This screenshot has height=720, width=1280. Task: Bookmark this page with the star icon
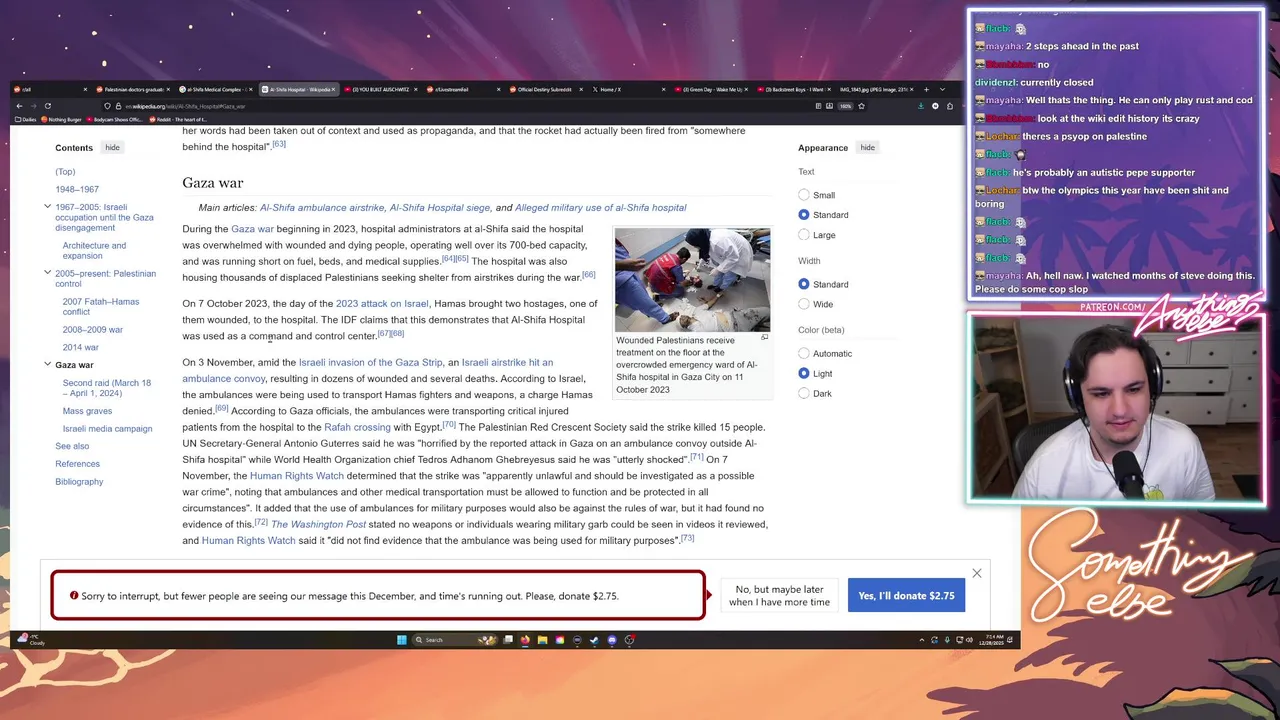point(861,106)
